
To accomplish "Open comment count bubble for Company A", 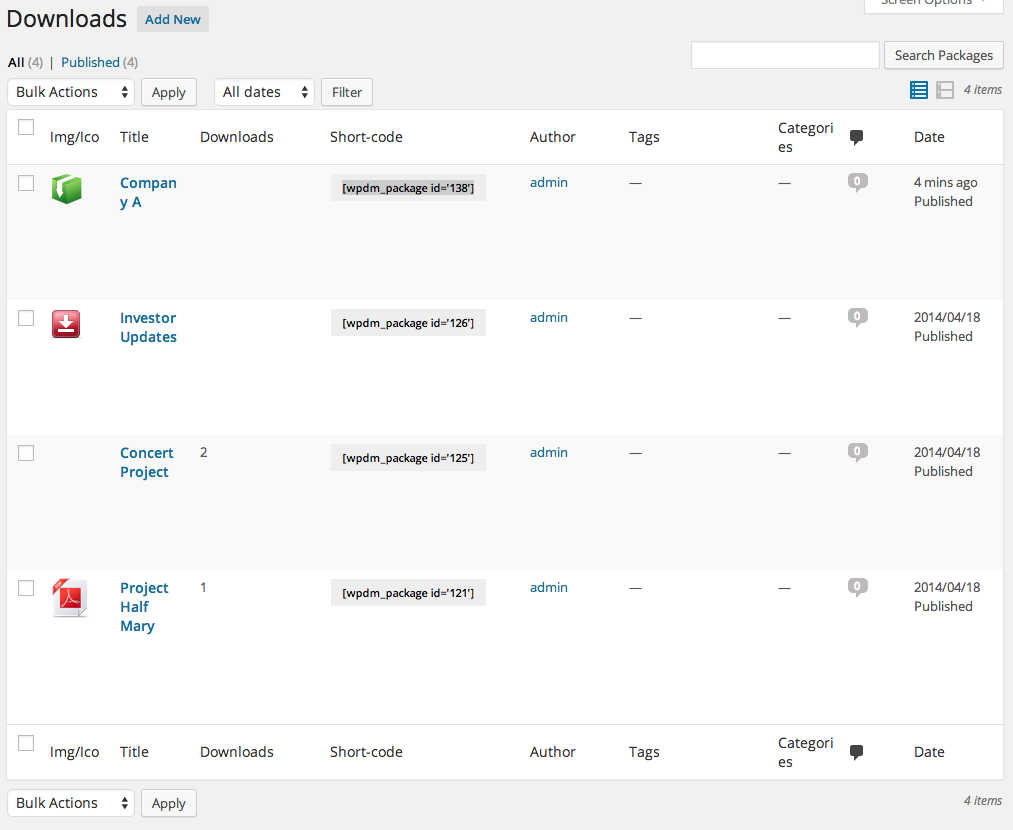I will point(857,182).
